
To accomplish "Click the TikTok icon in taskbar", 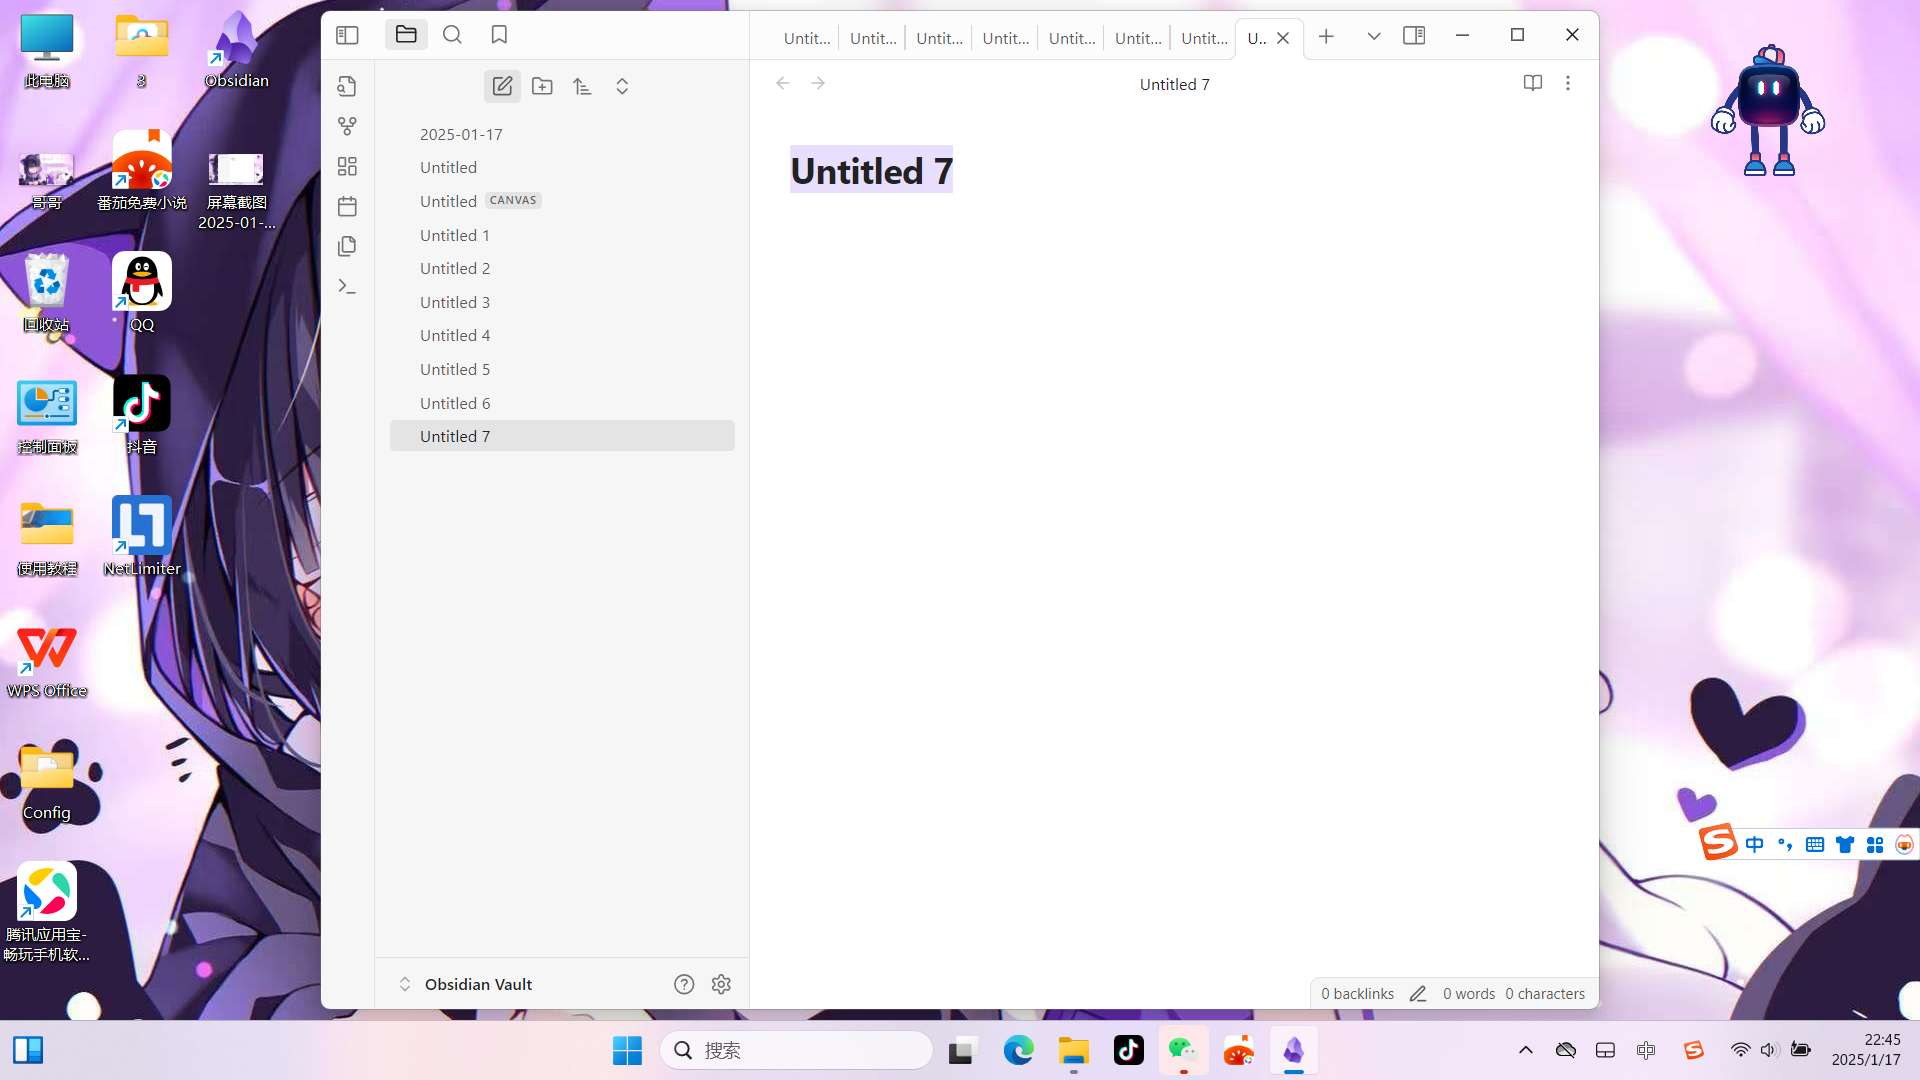I will coord(1129,1050).
